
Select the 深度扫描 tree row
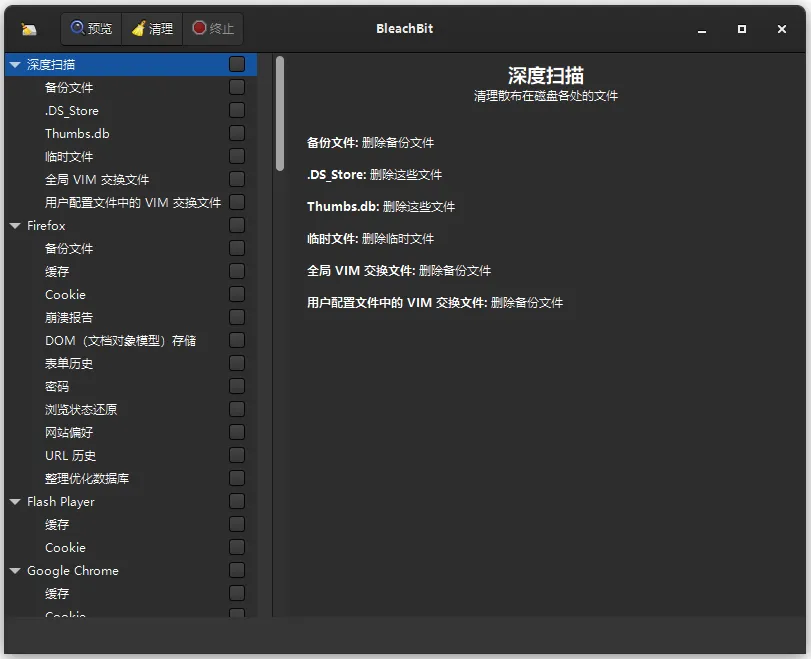click(x=130, y=65)
